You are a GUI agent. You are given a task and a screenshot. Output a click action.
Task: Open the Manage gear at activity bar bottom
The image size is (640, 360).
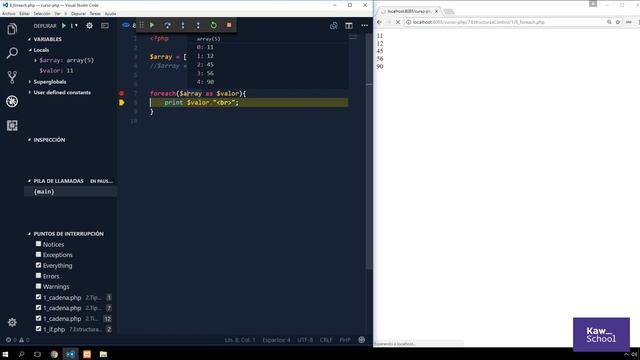coord(12,322)
